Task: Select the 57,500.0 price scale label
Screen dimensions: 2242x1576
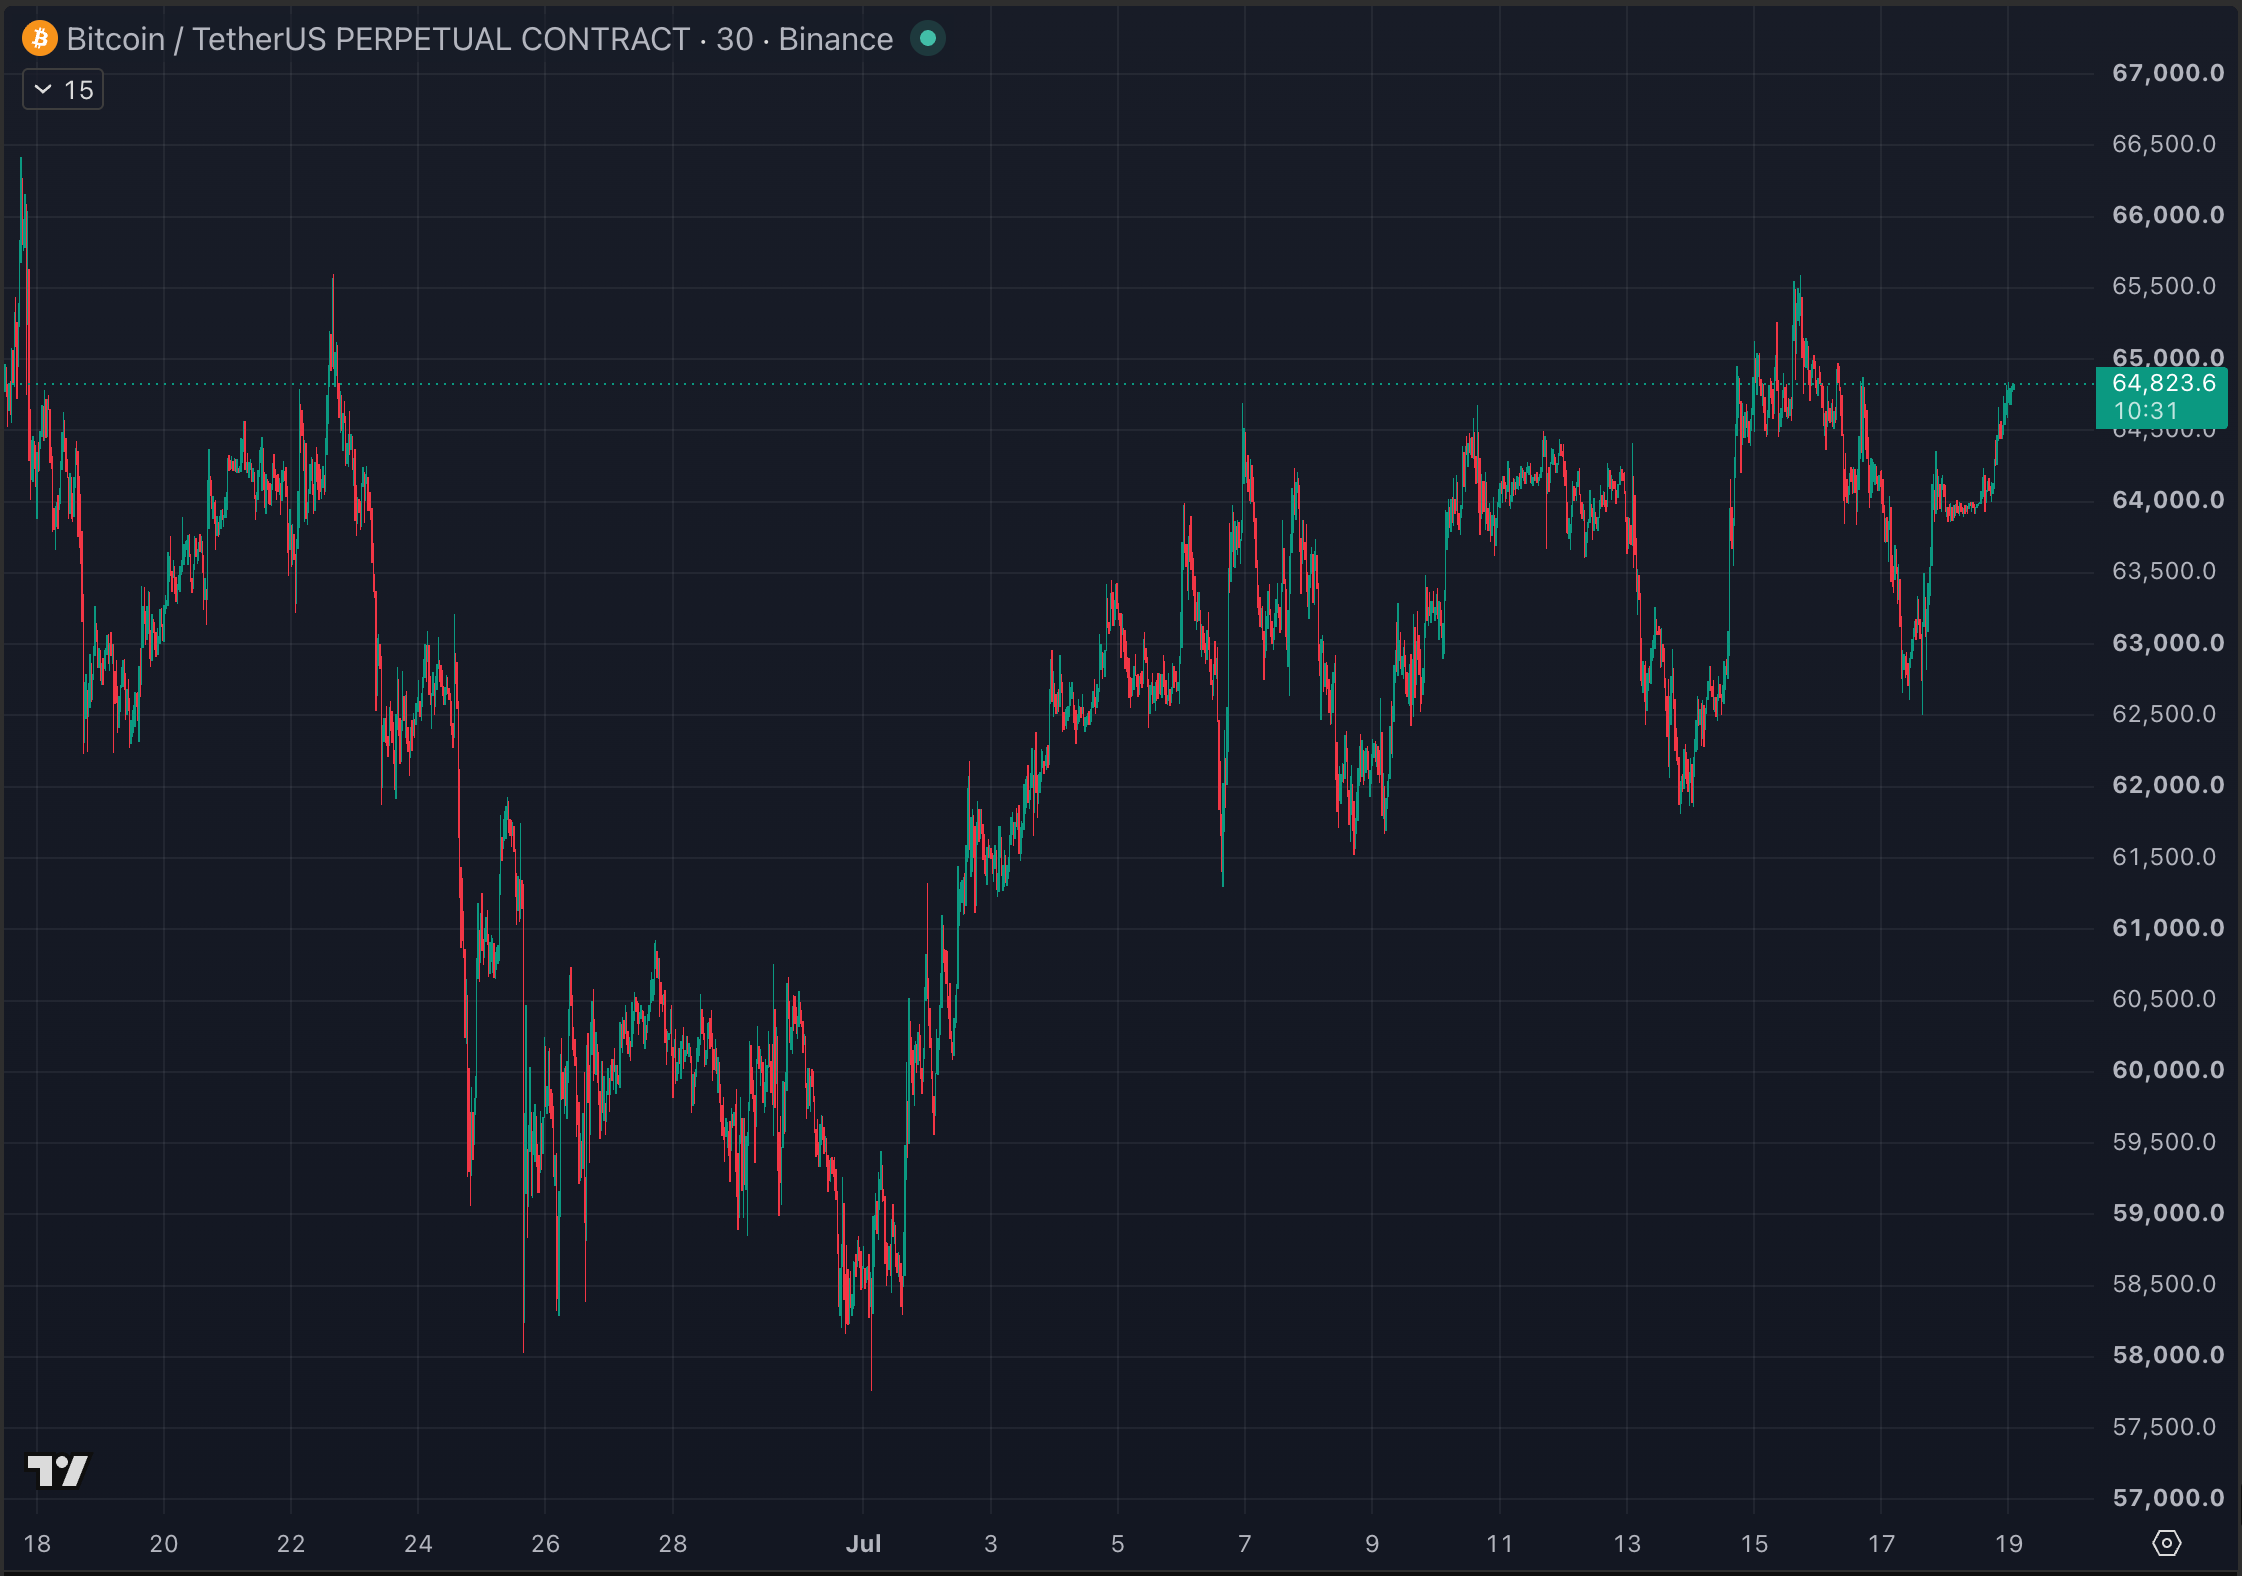Action: tap(2164, 1427)
